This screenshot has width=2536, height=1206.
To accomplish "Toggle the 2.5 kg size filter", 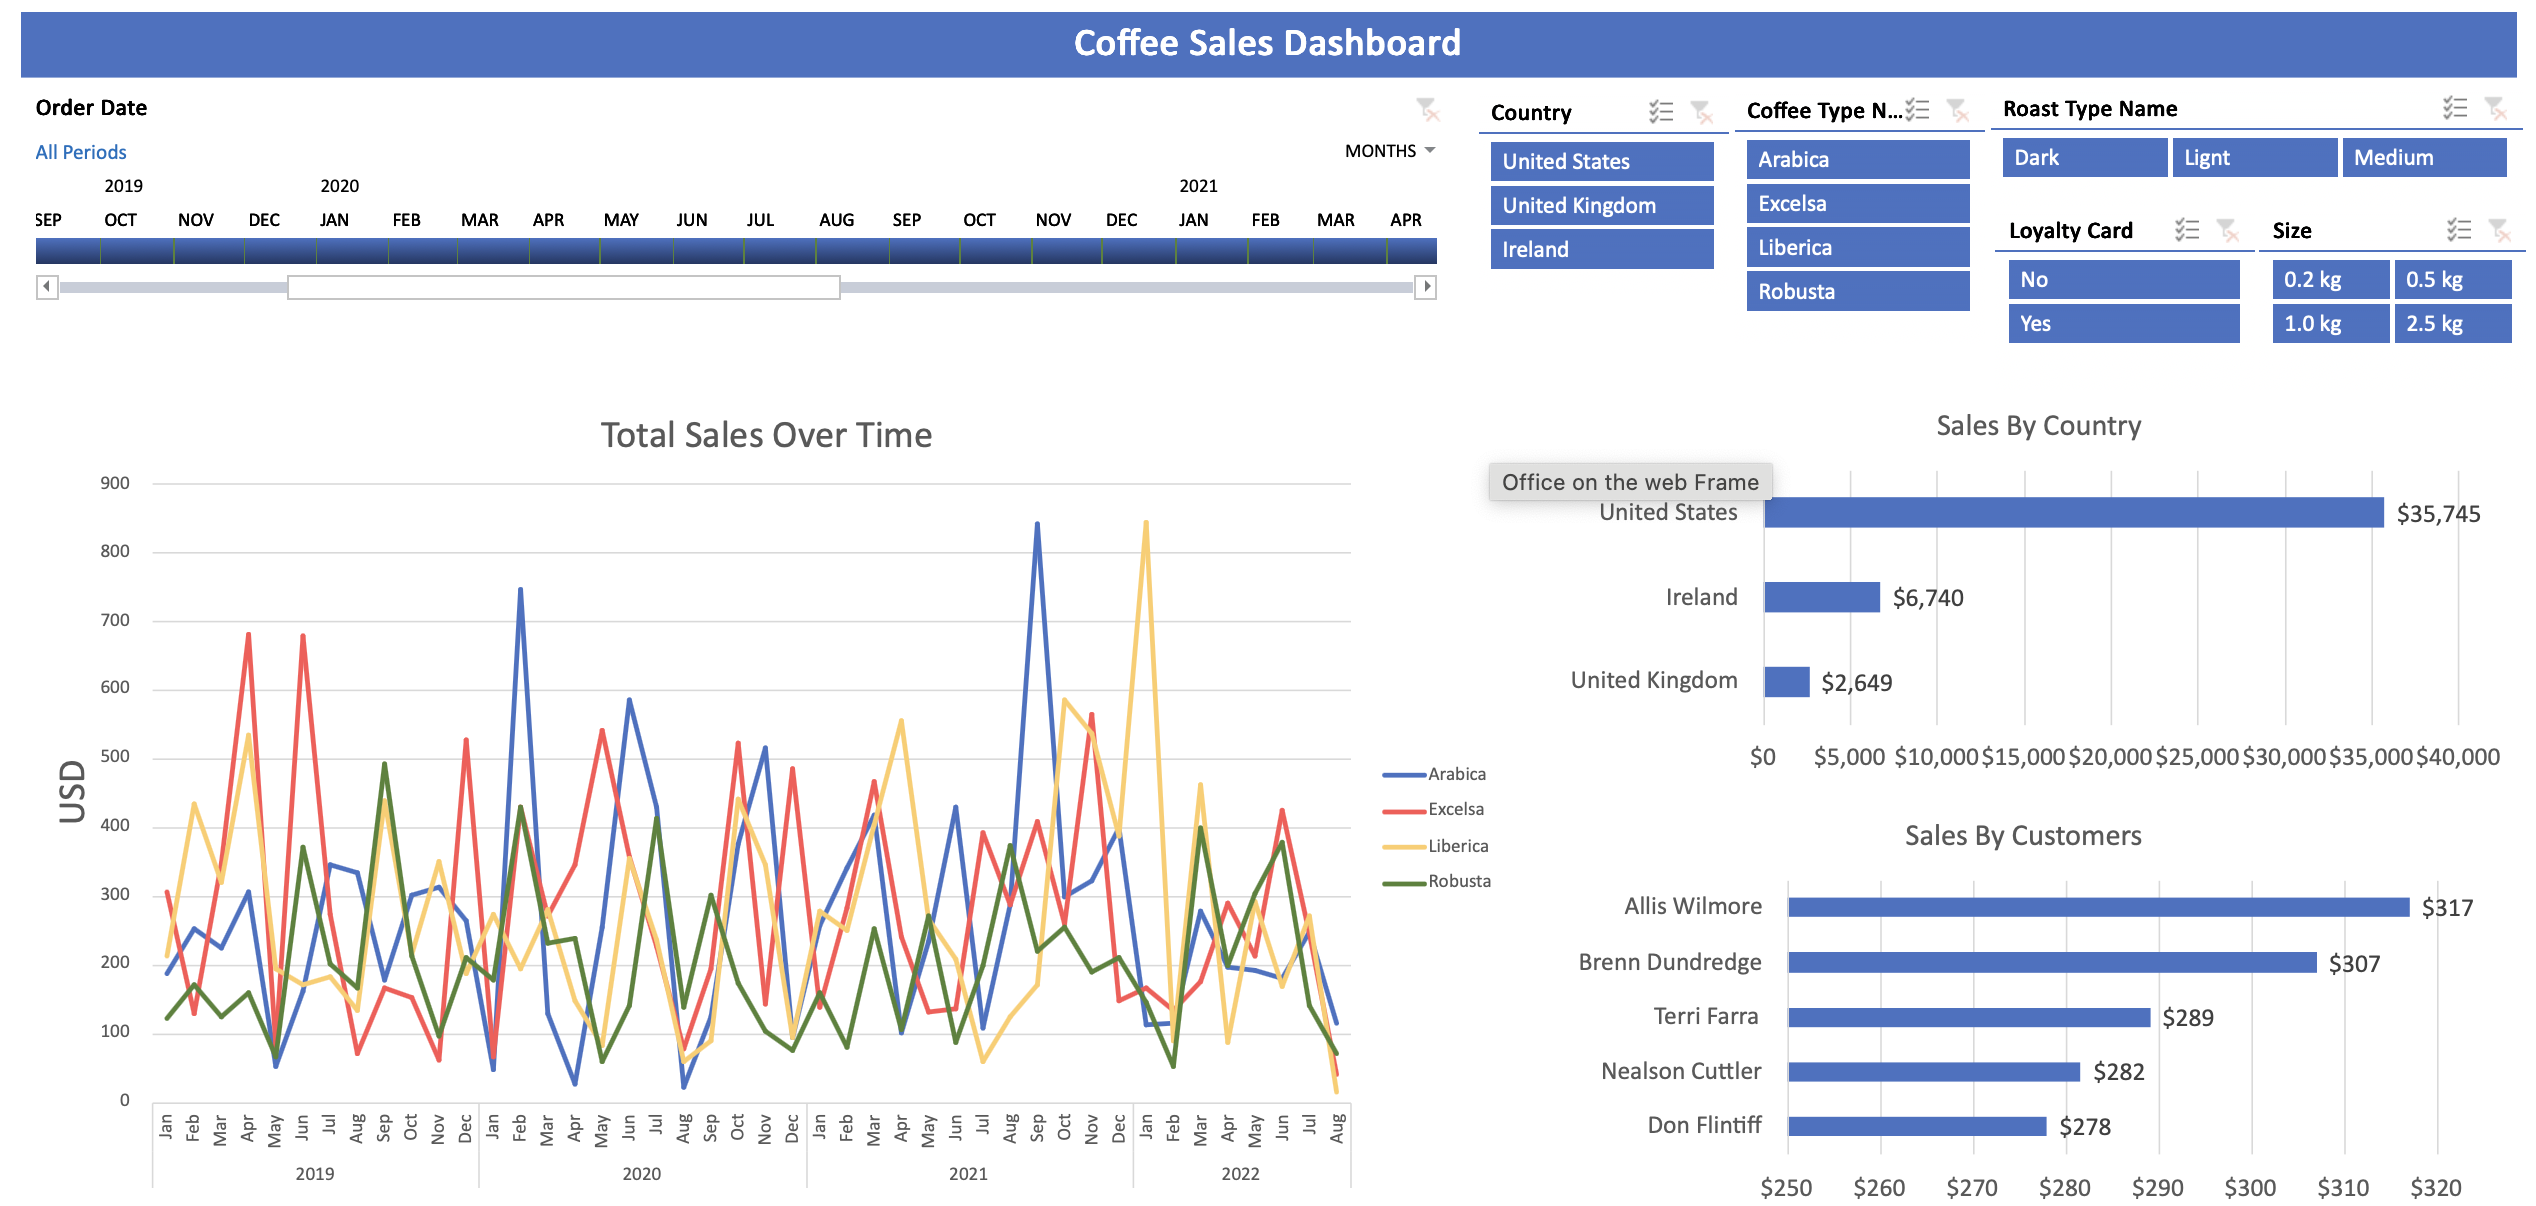I will click(x=2452, y=323).
